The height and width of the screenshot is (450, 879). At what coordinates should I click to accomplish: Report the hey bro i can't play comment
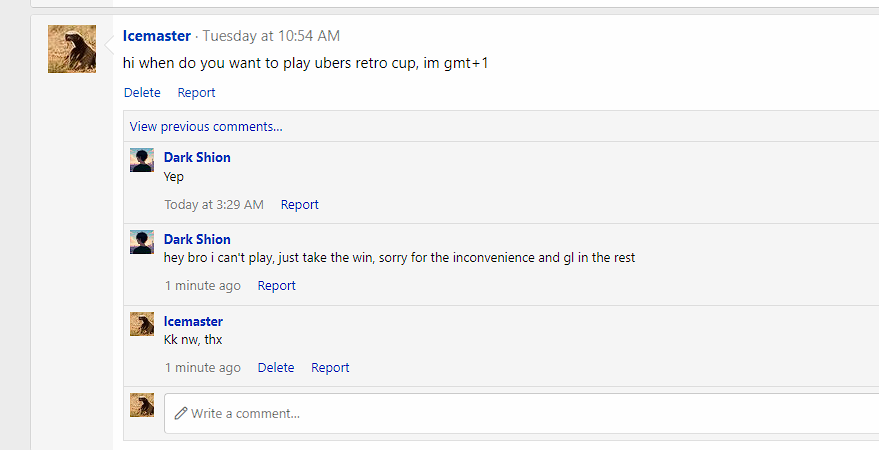point(276,286)
